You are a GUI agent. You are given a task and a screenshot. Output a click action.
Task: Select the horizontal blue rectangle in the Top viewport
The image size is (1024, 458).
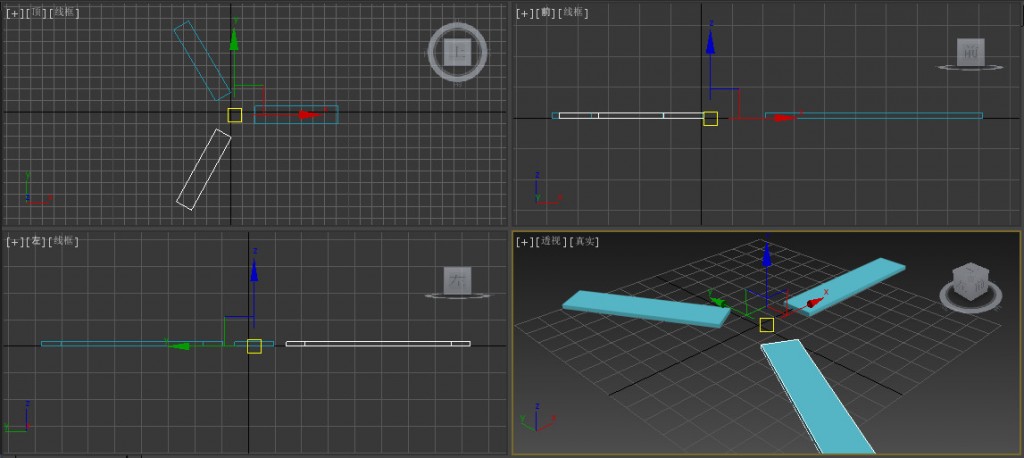click(x=296, y=114)
